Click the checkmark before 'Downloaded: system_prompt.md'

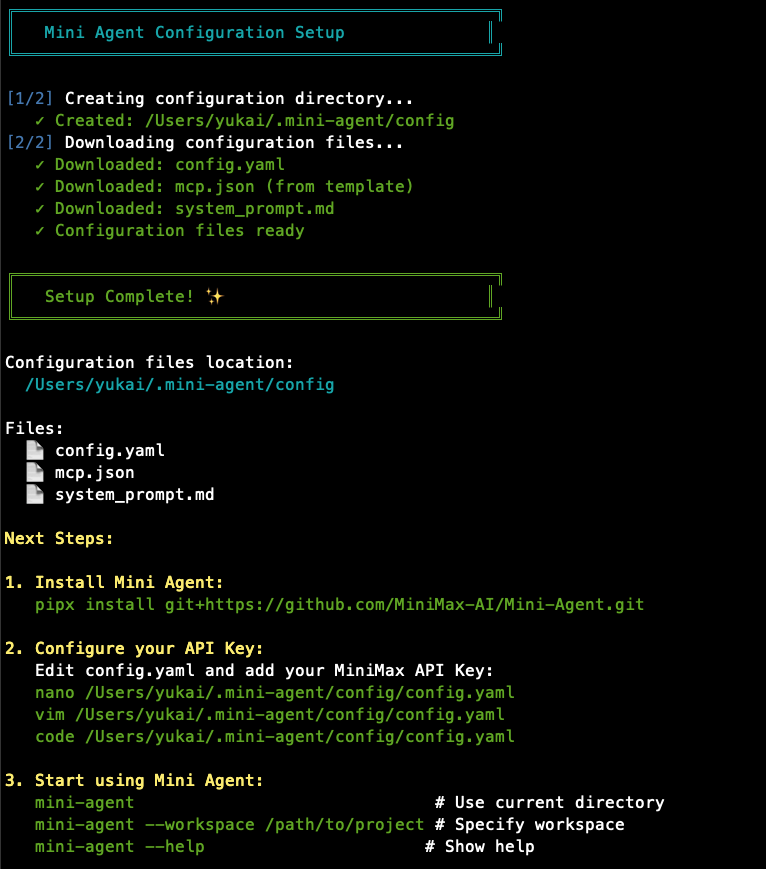pyautogui.click(x=40, y=209)
